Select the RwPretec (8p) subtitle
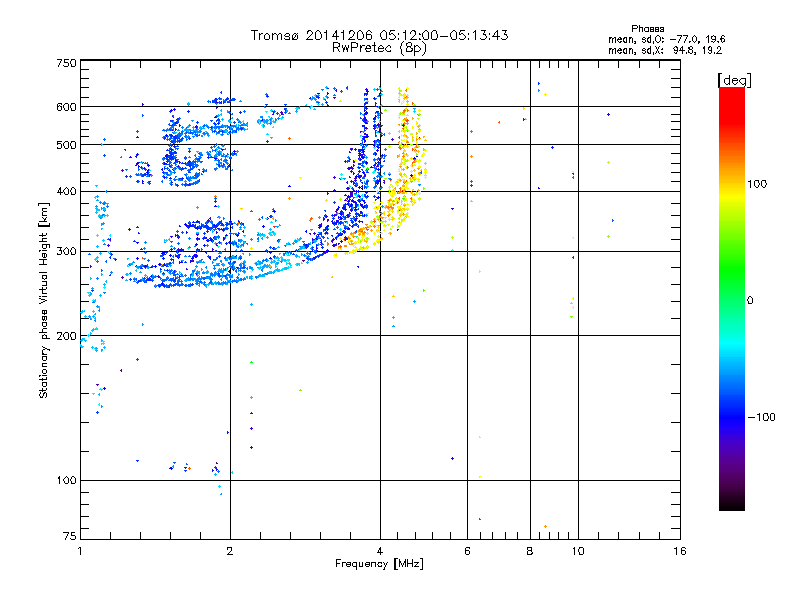The width and height of the screenshot is (800, 600). [x=379, y=47]
